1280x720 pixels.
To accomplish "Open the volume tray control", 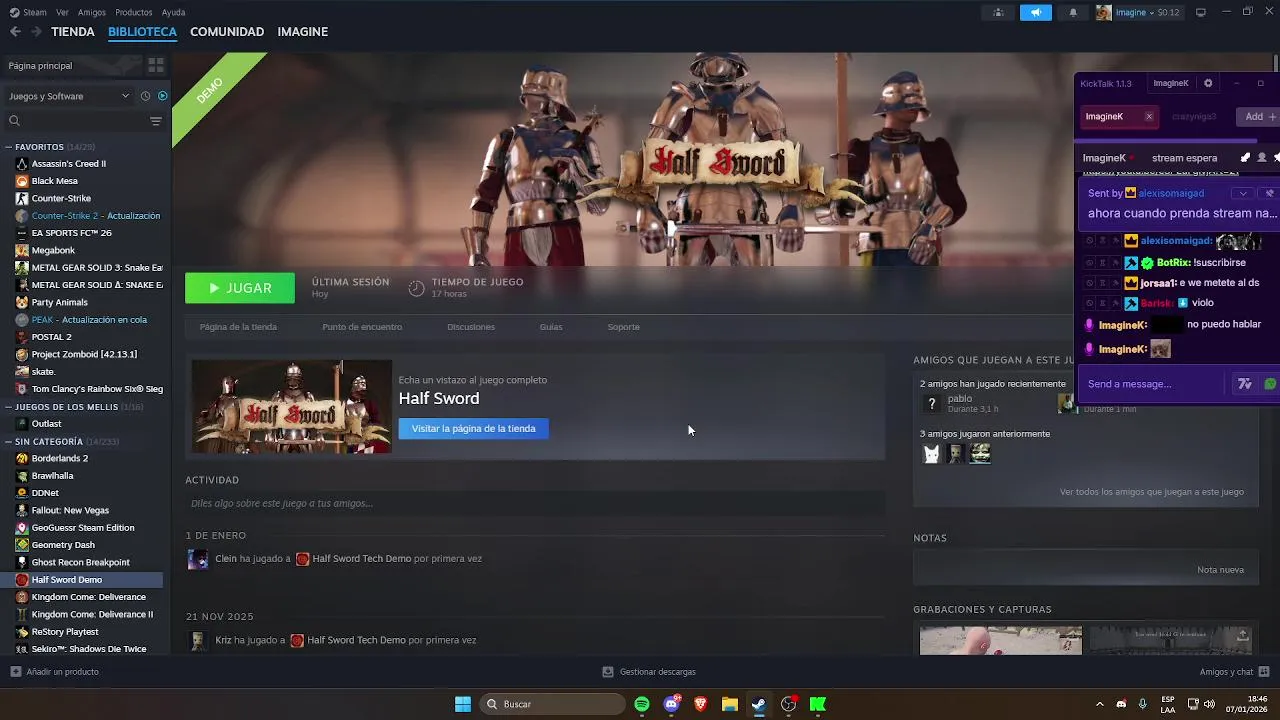I will click(1210, 704).
